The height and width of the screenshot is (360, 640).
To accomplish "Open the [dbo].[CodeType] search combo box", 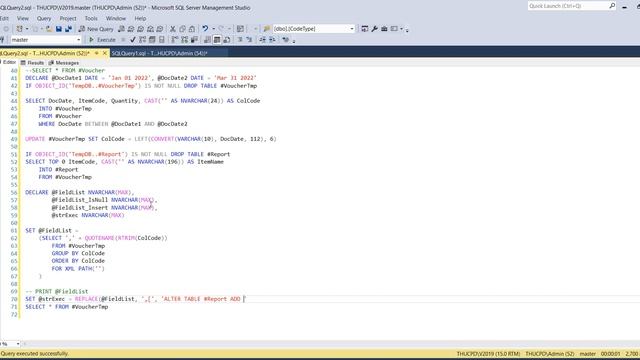I will click(x=314, y=29).
